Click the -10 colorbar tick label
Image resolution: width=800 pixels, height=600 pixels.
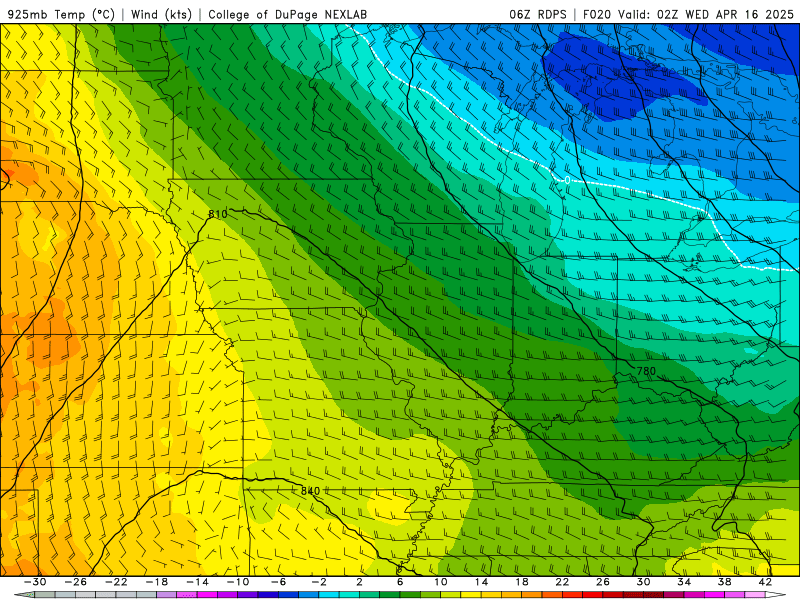coord(238,582)
